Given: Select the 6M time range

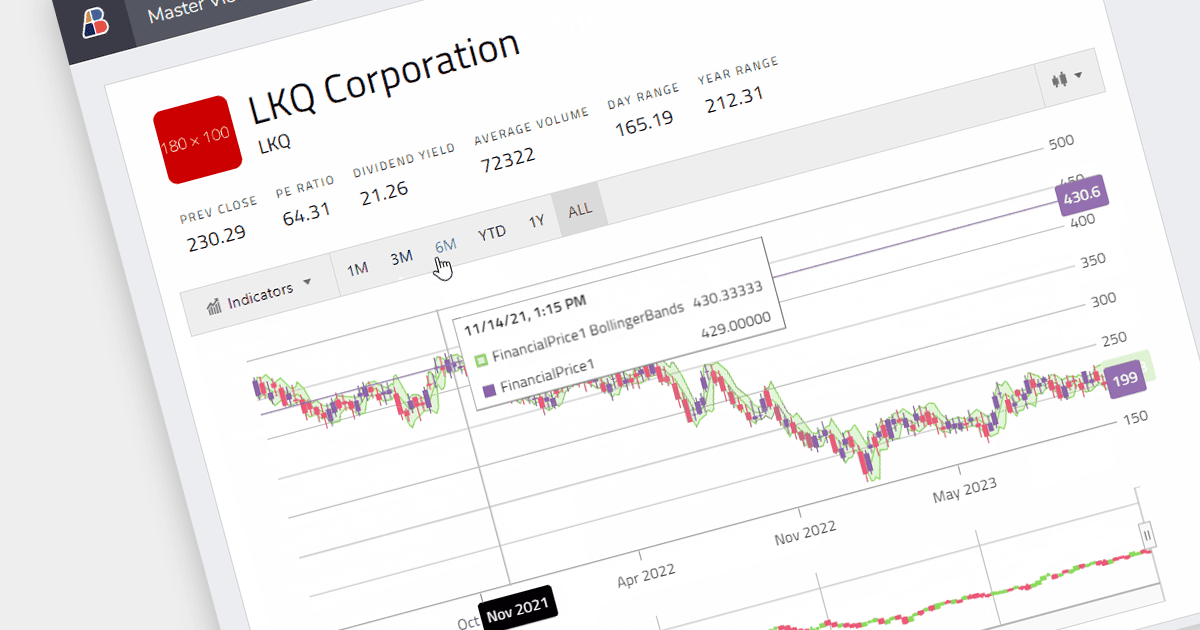Looking at the screenshot, I should 445,245.
